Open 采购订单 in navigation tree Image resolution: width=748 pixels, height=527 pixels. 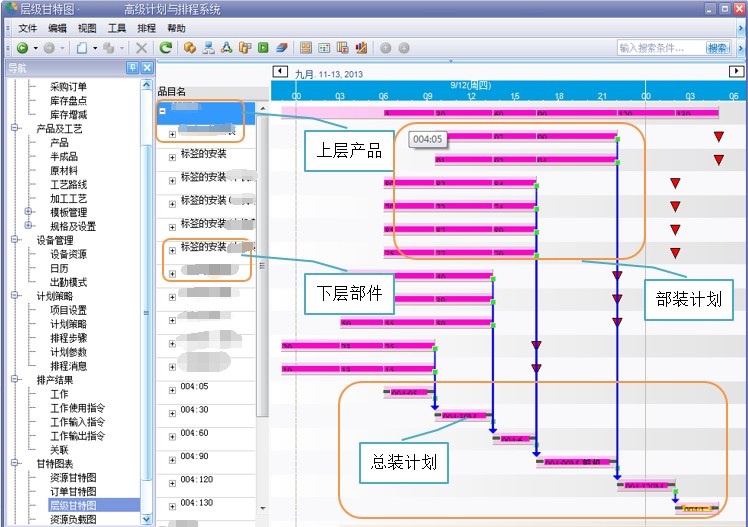click(68, 86)
